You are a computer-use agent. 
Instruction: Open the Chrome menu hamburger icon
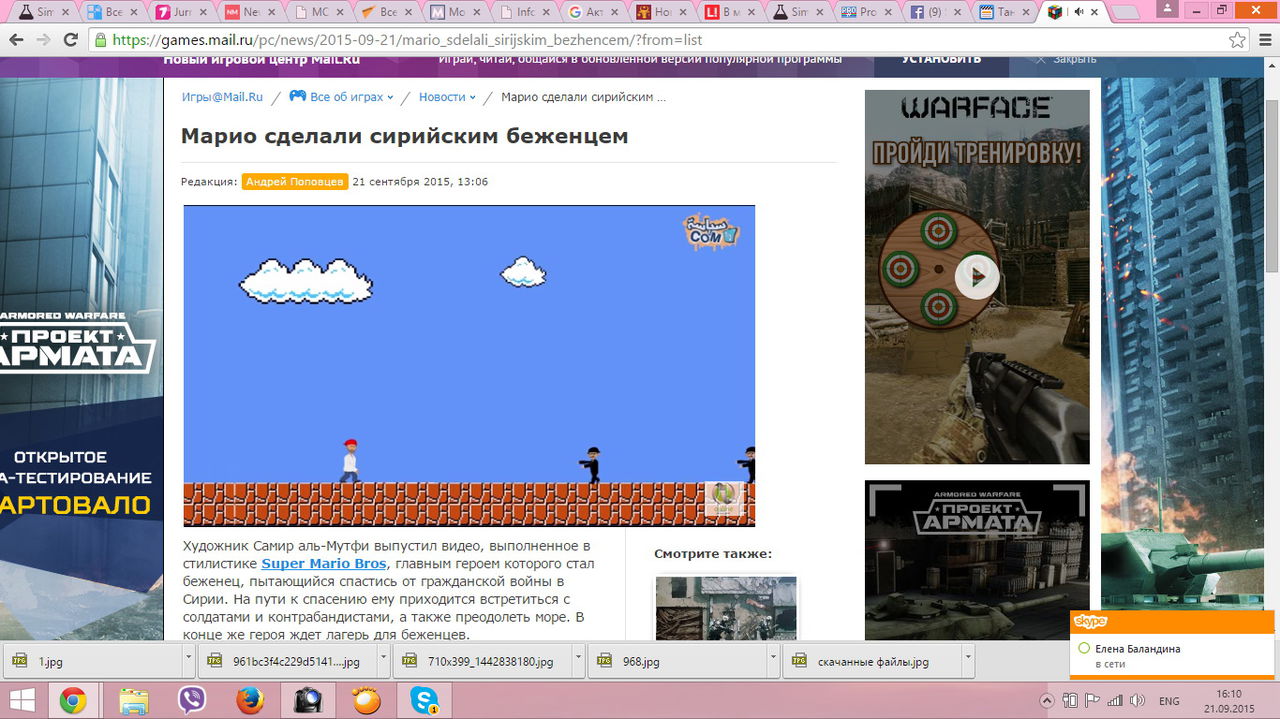(1263, 40)
